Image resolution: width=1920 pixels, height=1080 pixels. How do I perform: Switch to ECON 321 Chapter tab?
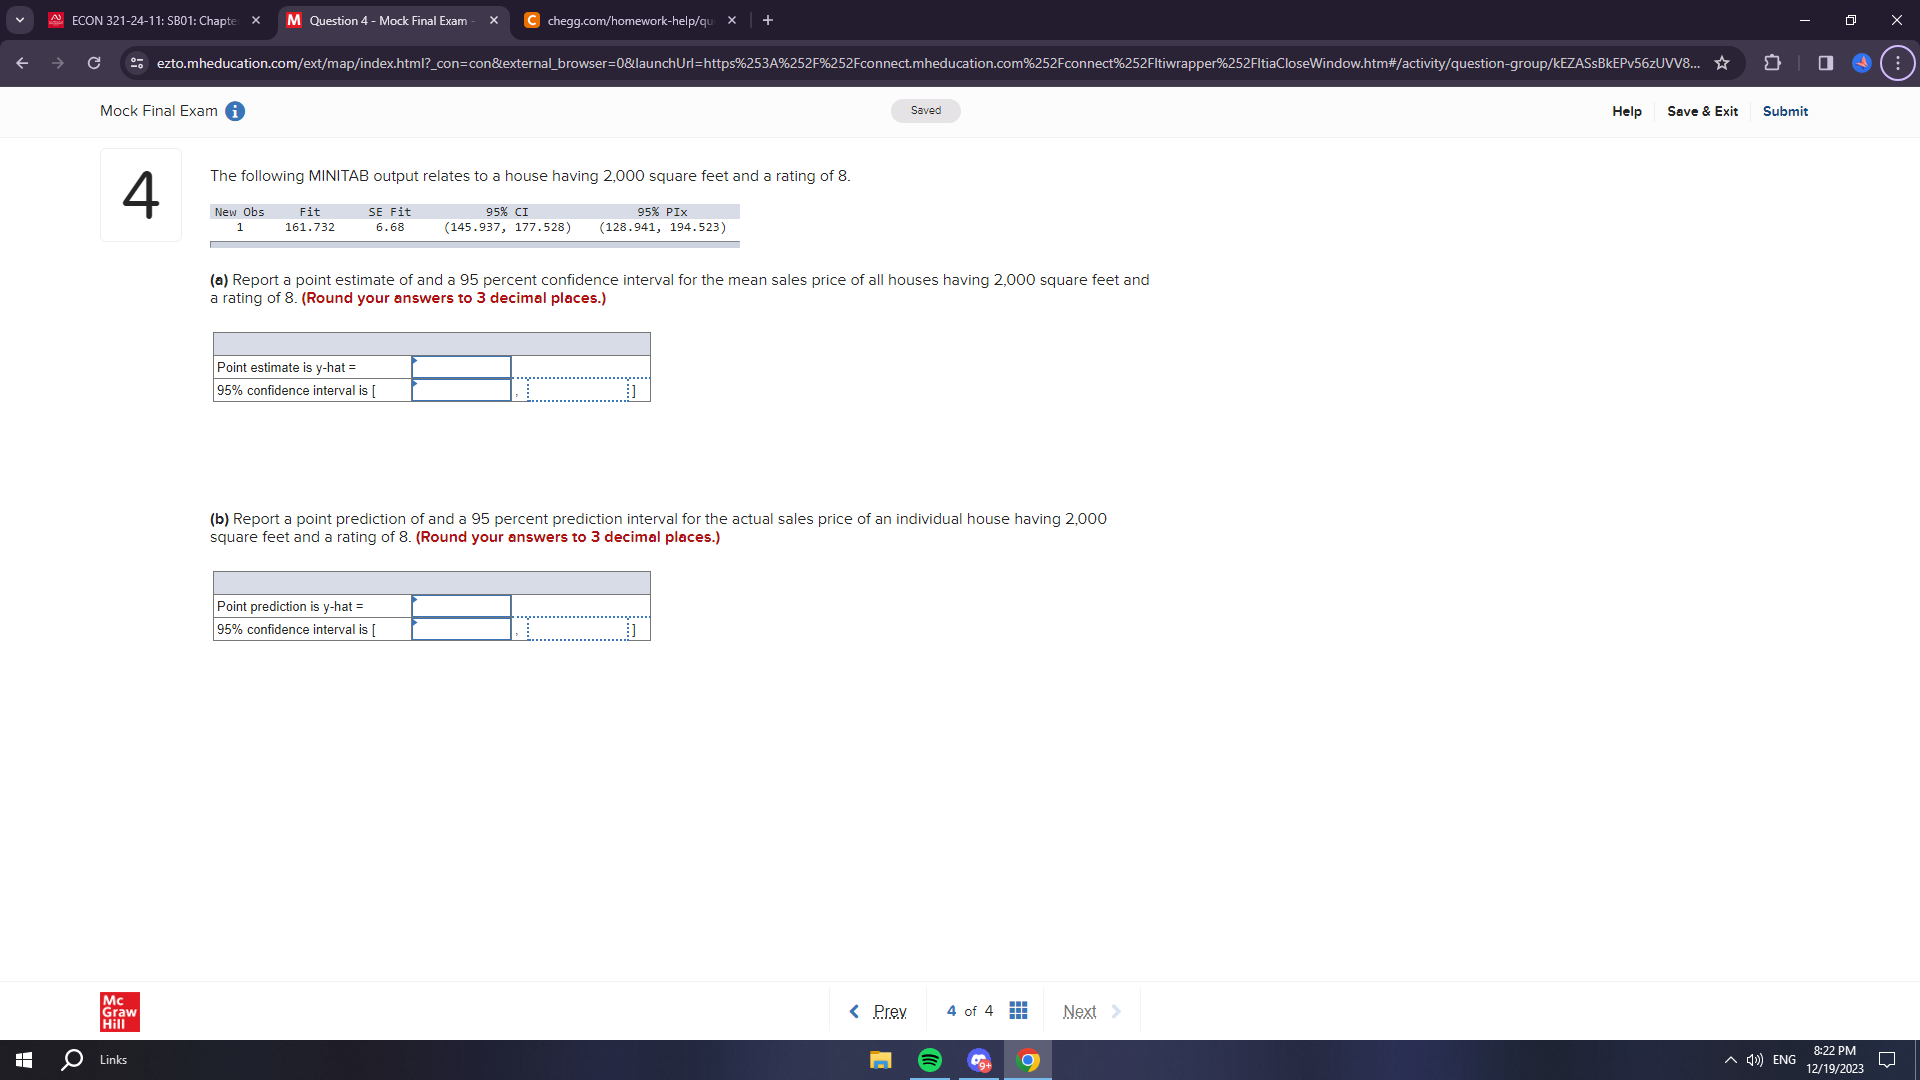(x=153, y=20)
